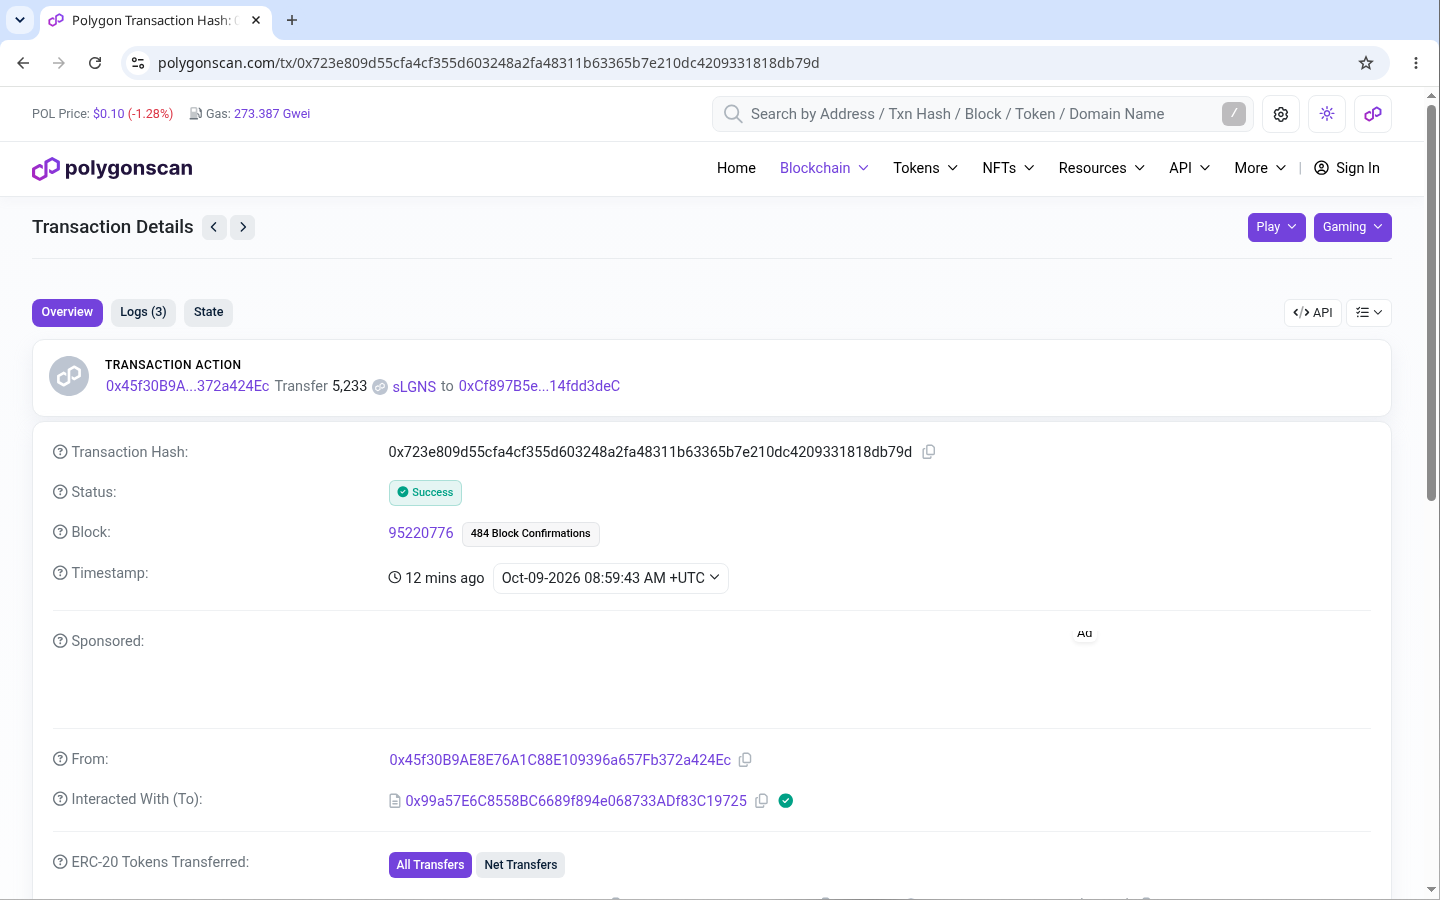Click the browser address bar URL

point(489,63)
